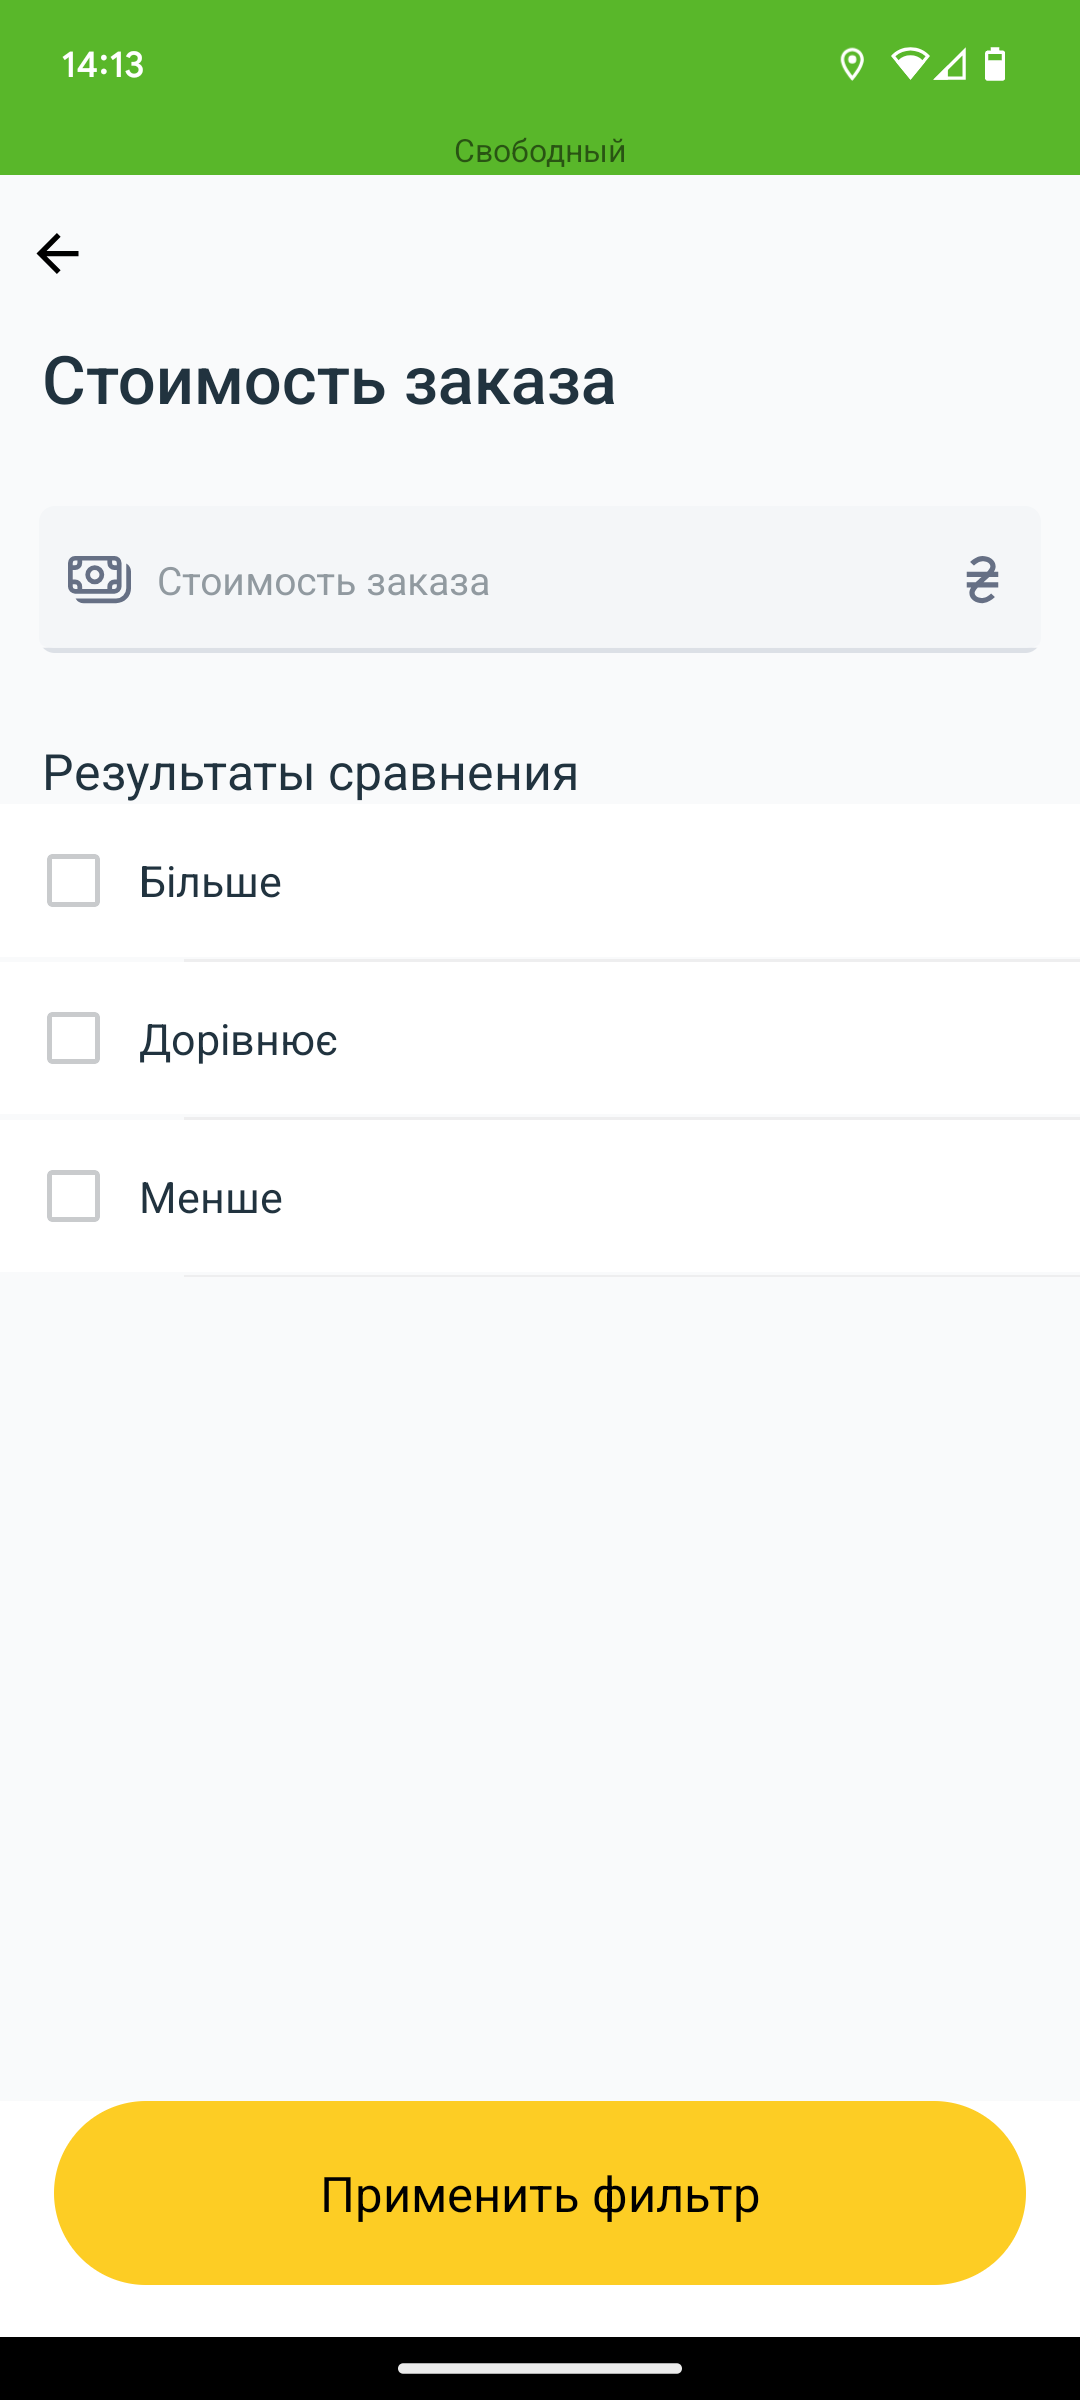Screen dimensions: 1080x2400
Task: Tap the 14:13 clock in status bar
Action: [103, 65]
